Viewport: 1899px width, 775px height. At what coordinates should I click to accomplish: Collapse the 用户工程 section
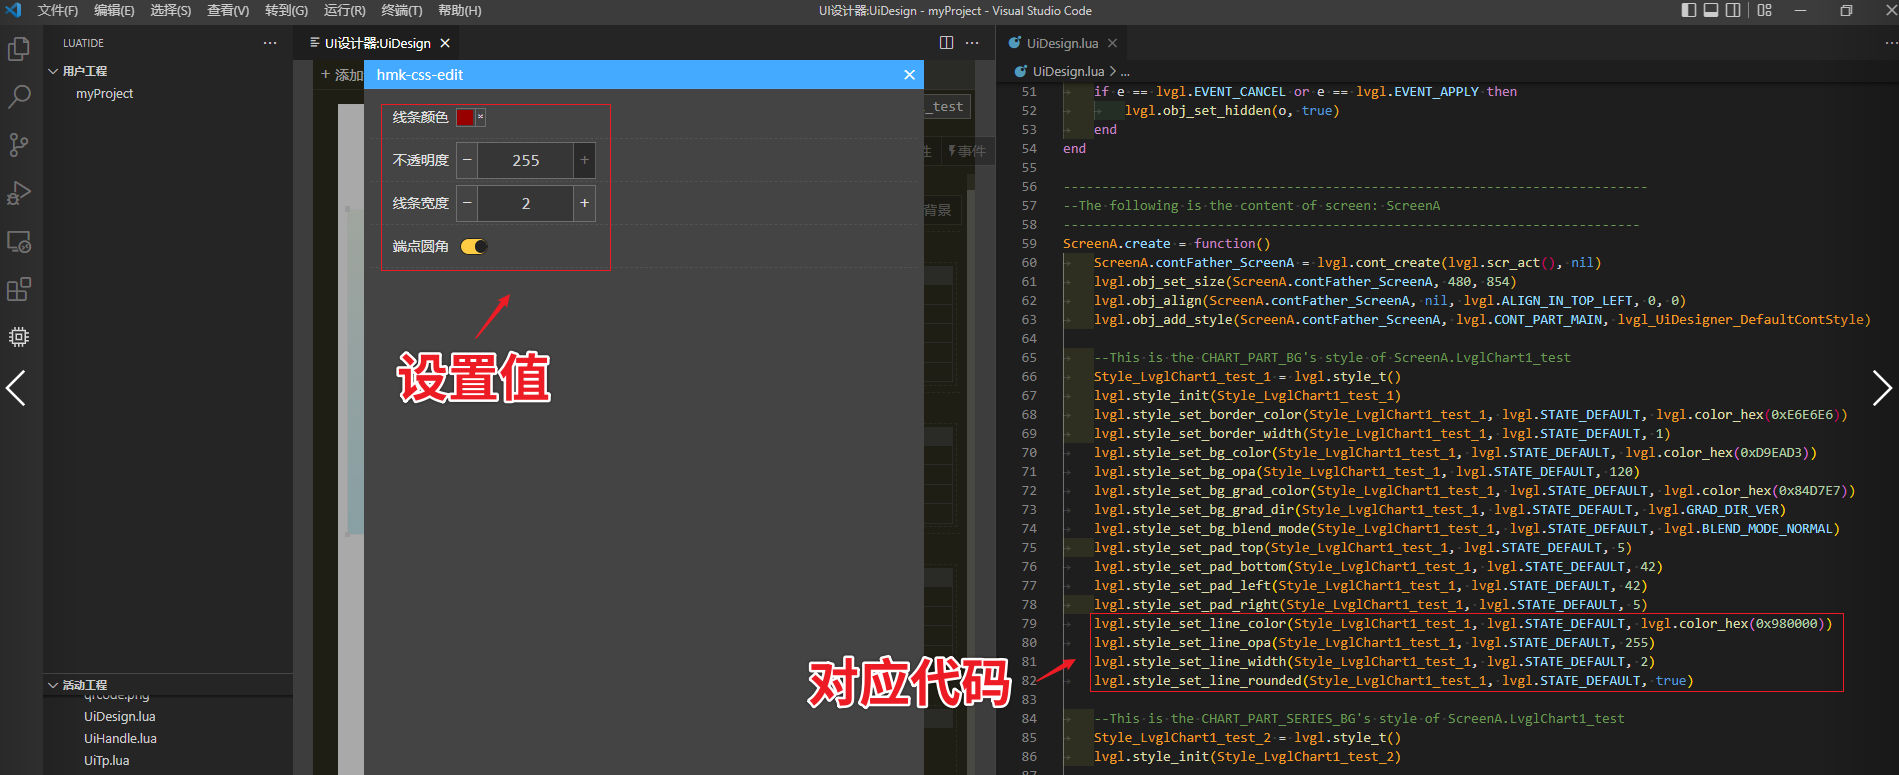point(54,71)
